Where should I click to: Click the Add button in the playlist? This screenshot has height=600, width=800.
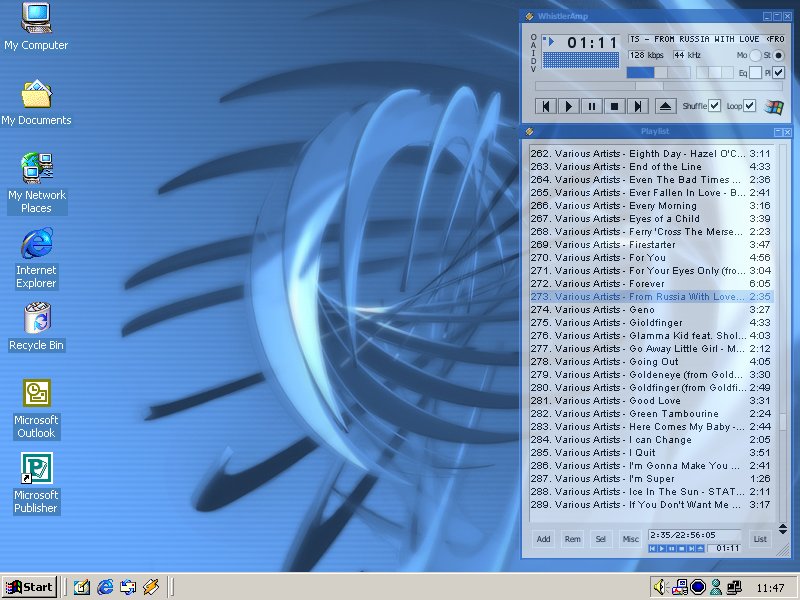pos(543,539)
